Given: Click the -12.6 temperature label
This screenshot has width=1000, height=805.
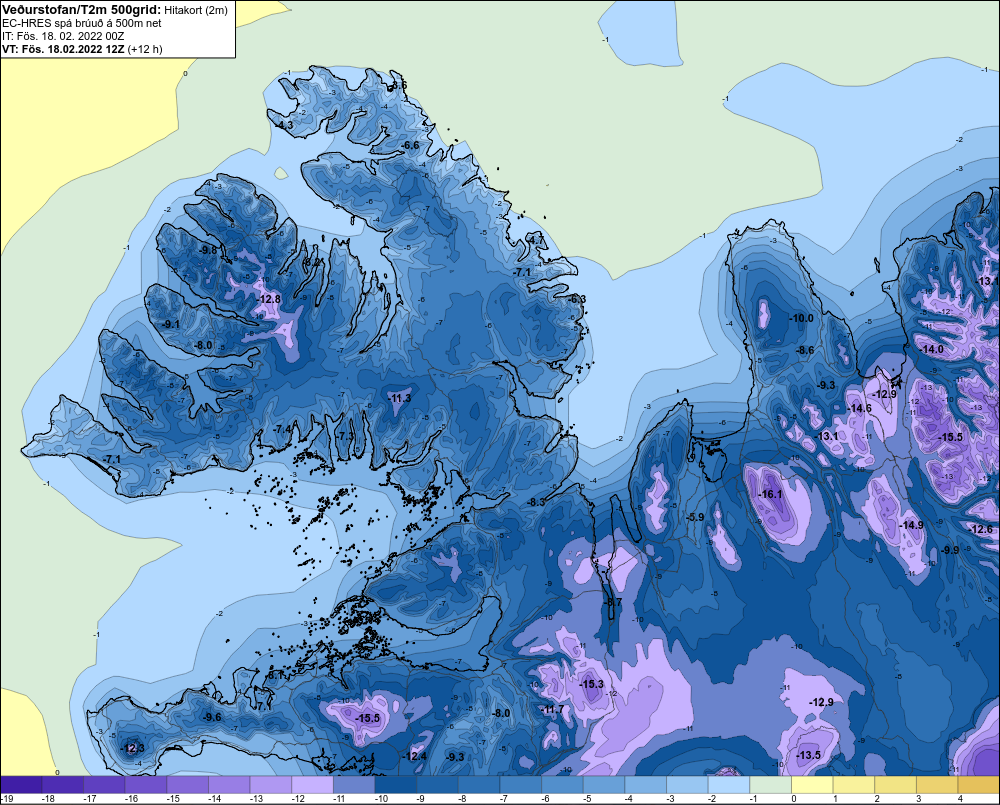Looking at the screenshot, I should [981, 529].
